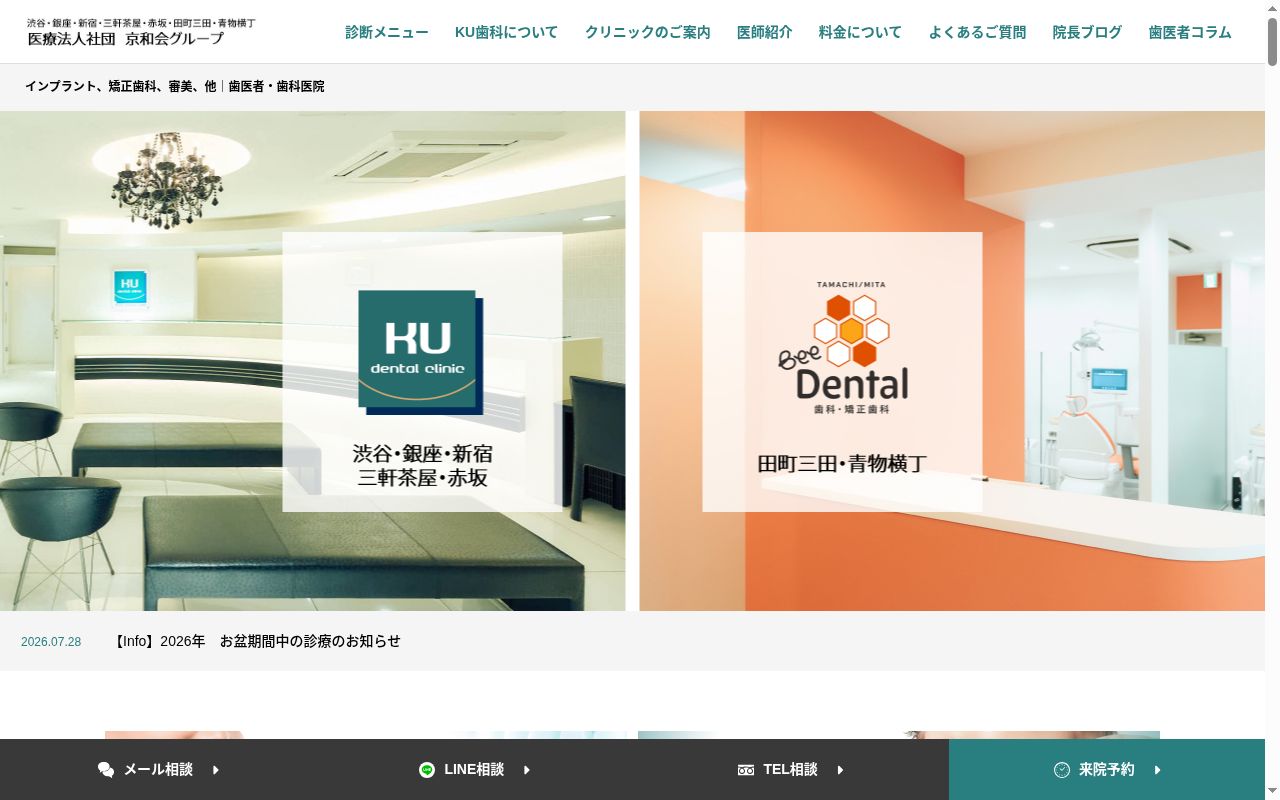Visit the 歯医者コラム page
Viewport: 1280px width, 800px height.
point(1190,32)
